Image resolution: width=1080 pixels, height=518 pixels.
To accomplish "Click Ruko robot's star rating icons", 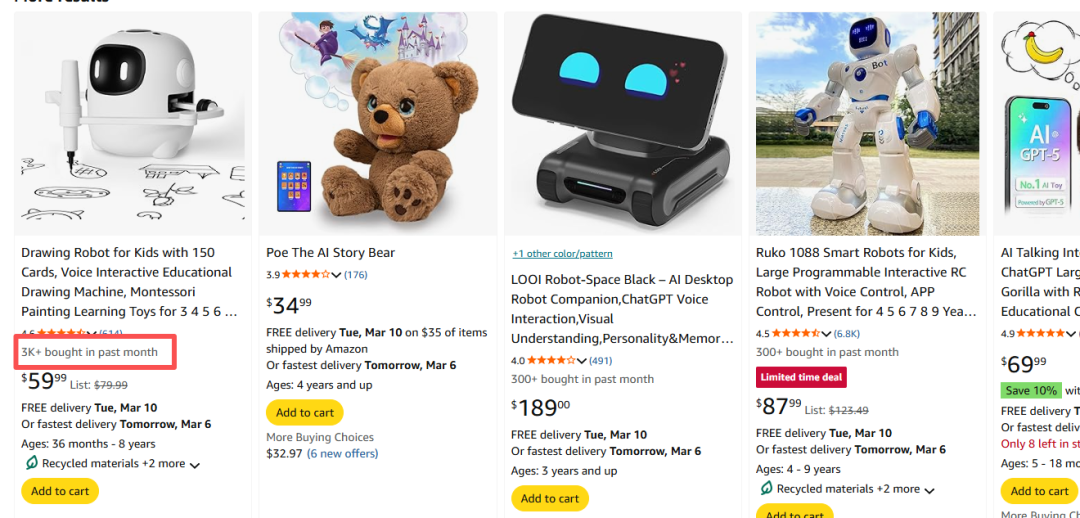I will click(795, 333).
